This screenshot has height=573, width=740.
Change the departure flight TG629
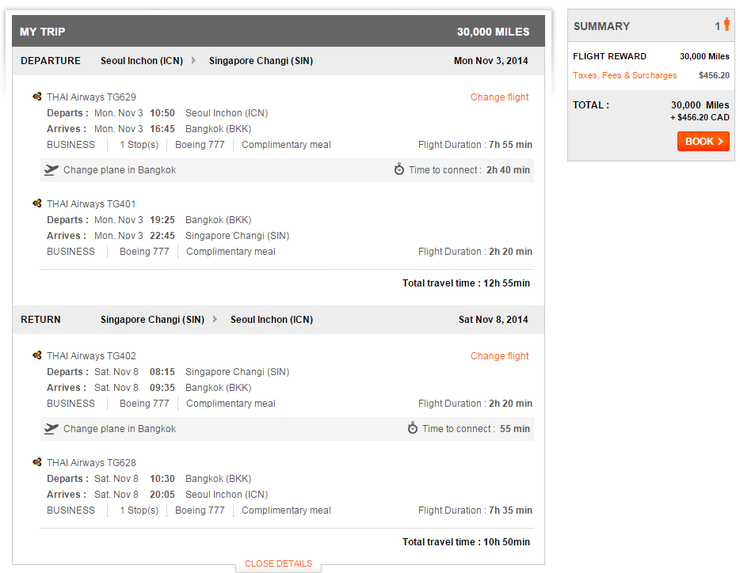click(x=499, y=97)
